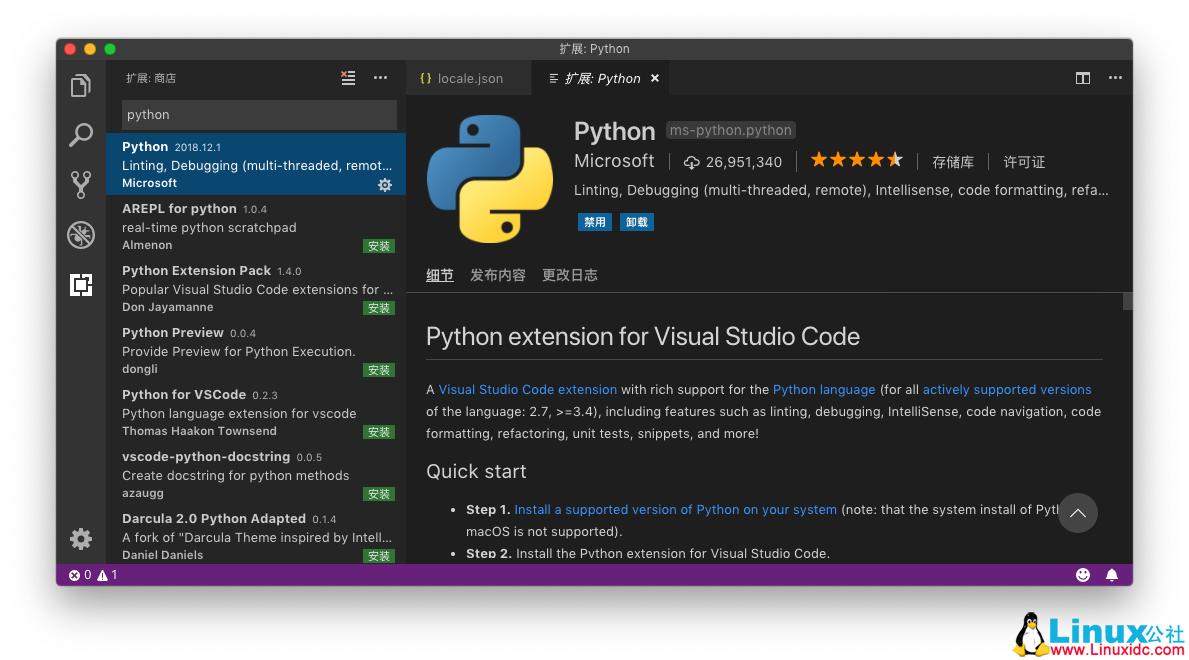
Task: Click the 禁用 disable button
Action: pos(594,222)
